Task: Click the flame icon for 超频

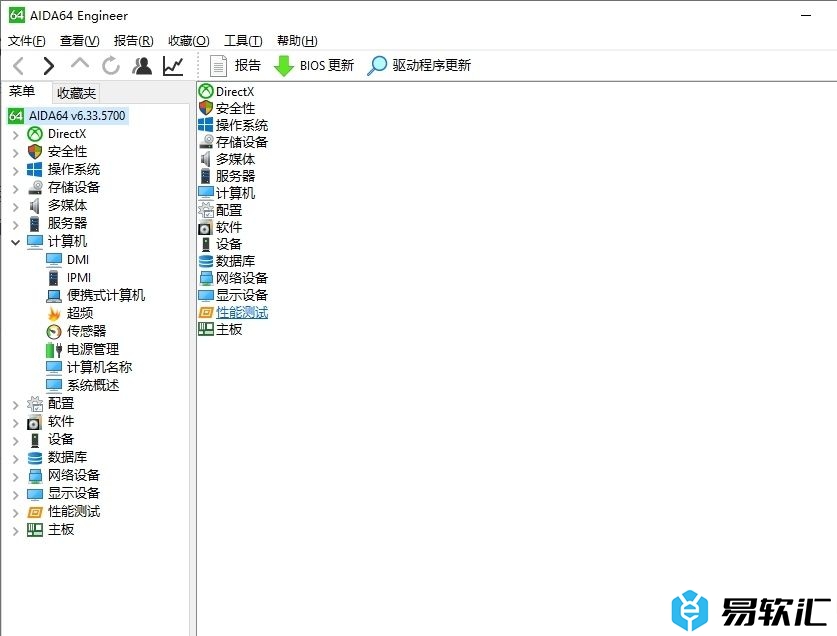Action: pyautogui.click(x=53, y=314)
